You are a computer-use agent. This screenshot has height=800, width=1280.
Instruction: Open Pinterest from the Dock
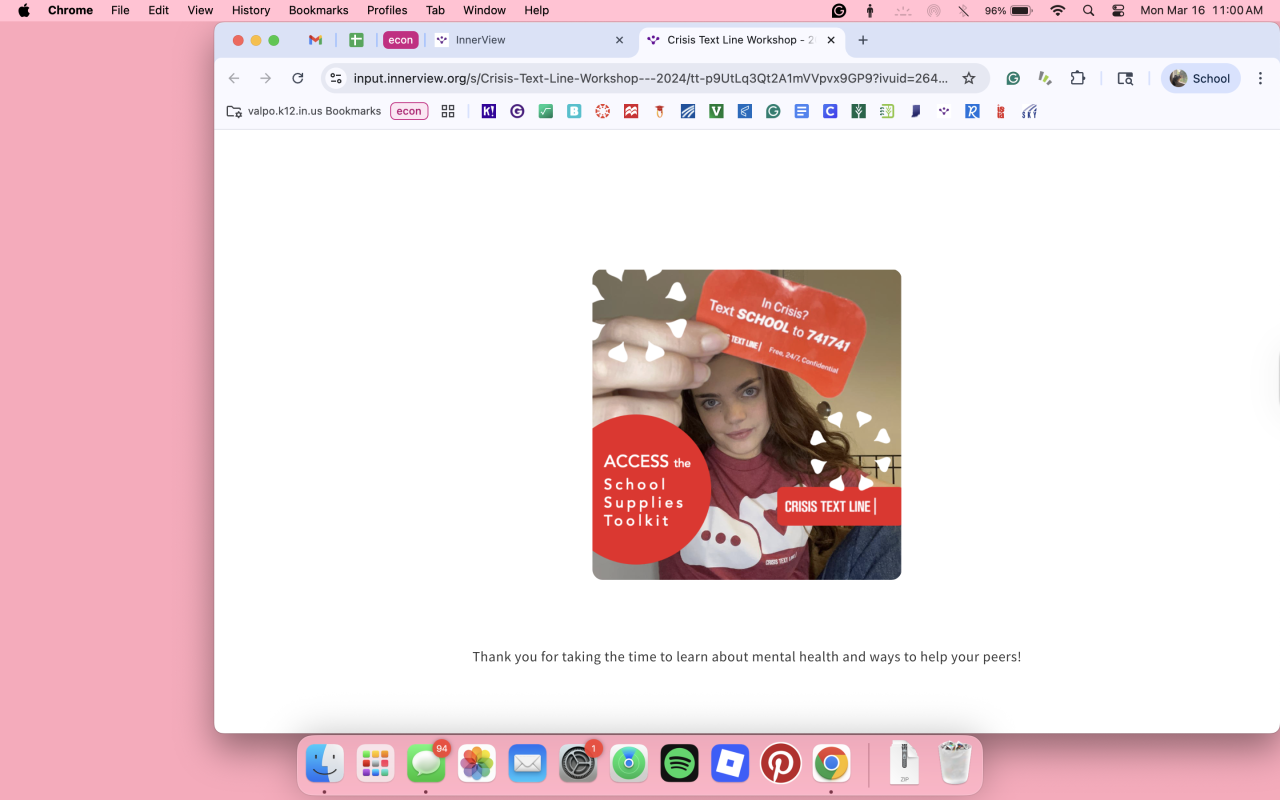coord(780,764)
